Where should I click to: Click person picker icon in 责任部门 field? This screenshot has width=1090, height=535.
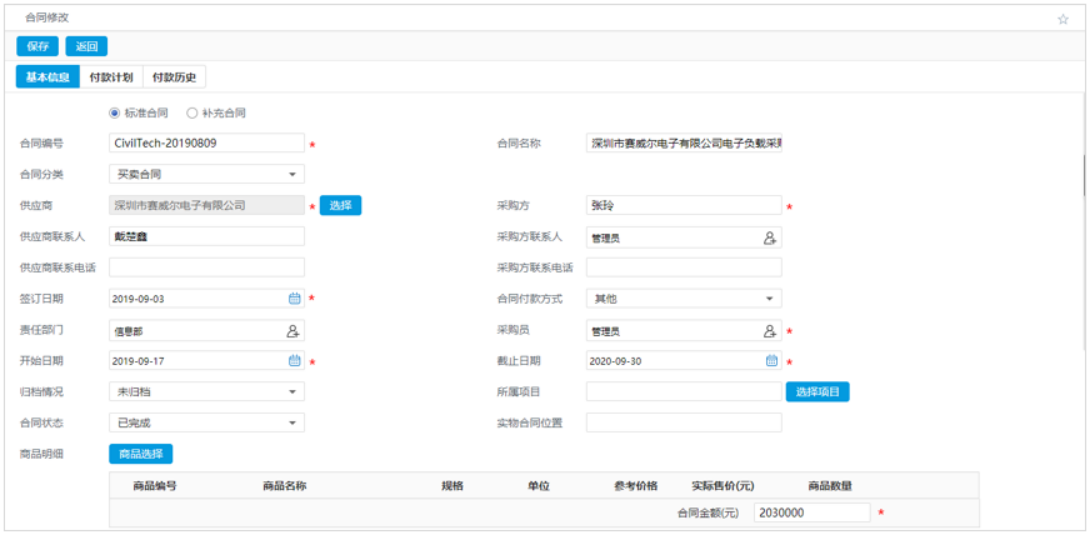[x=293, y=330]
